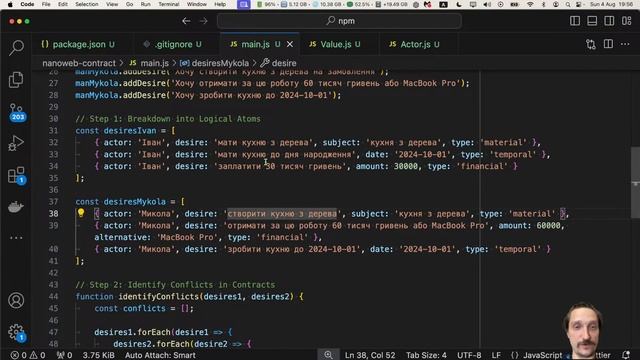
Task: Open the Accounts menu
Action: tap(16, 300)
